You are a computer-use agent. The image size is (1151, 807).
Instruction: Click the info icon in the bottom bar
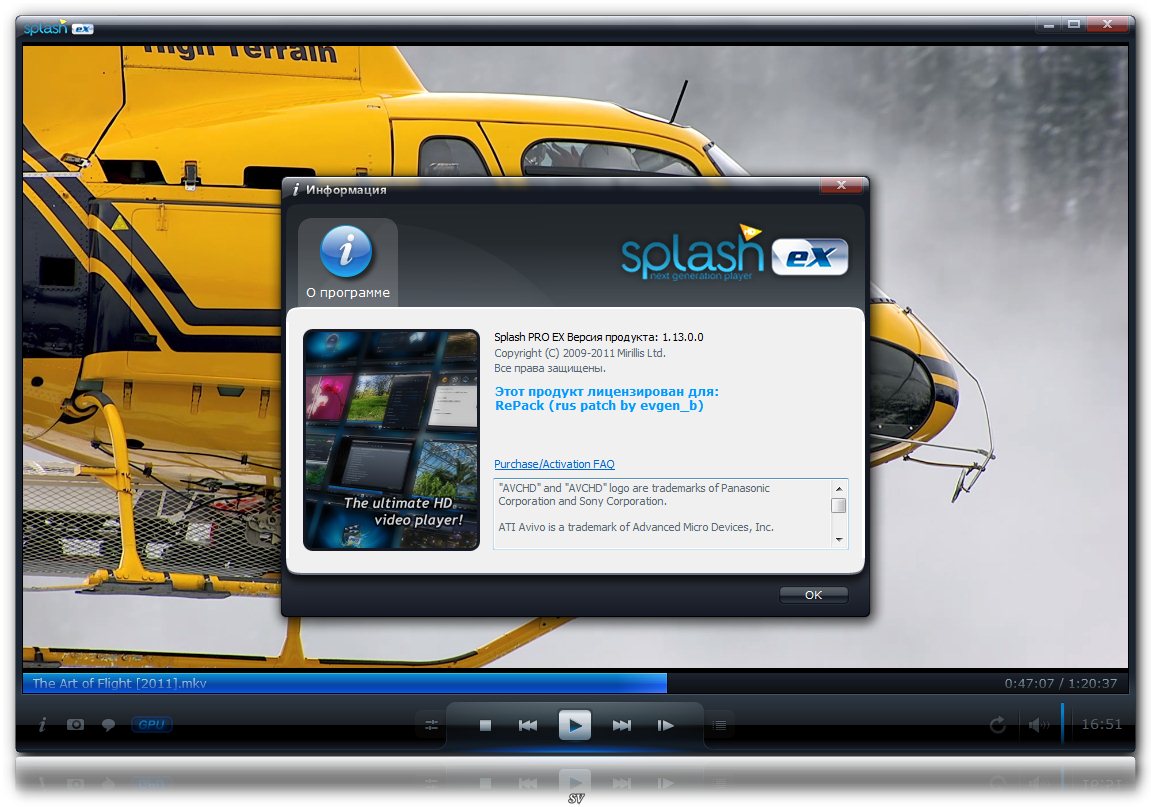pyautogui.click(x=42, y=725)
